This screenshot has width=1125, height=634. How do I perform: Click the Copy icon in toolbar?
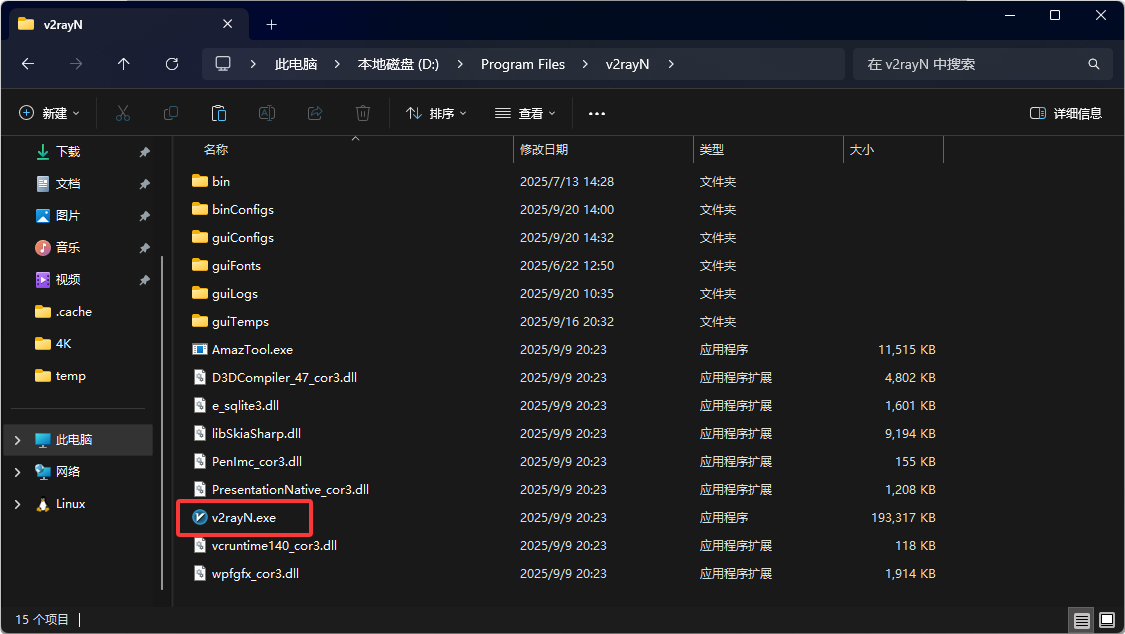coord(171,114)
